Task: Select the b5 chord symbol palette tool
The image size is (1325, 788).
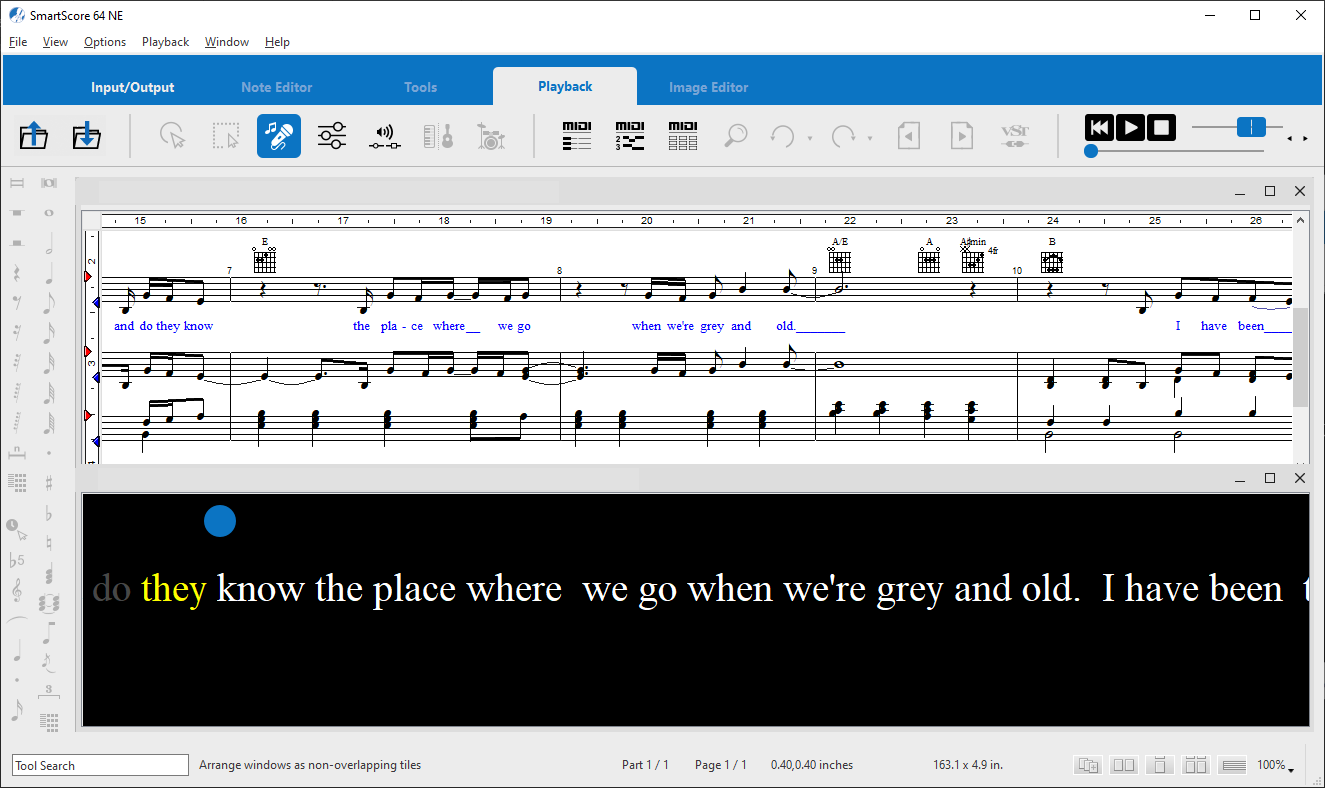Action: tap(17, 559)
